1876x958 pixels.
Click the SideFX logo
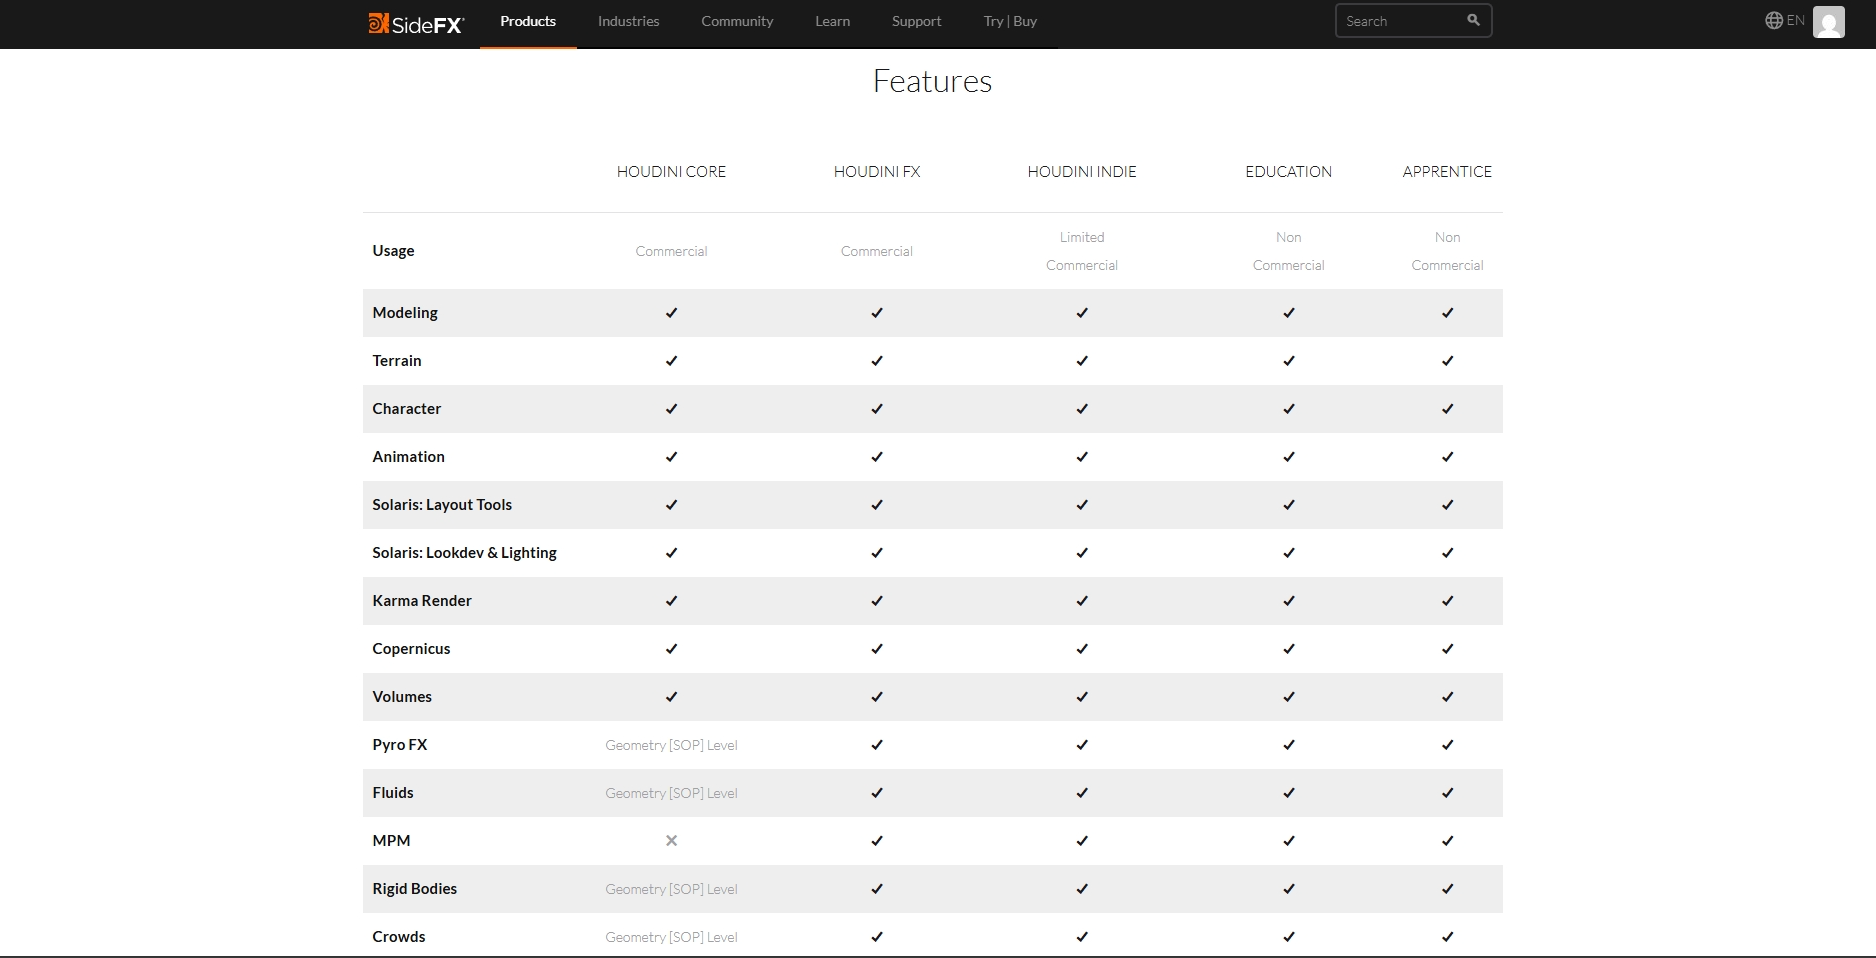pos(416,23)
